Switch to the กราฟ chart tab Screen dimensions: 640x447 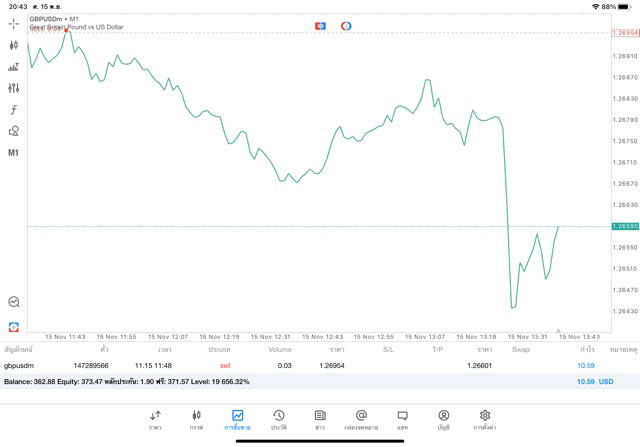196,419
